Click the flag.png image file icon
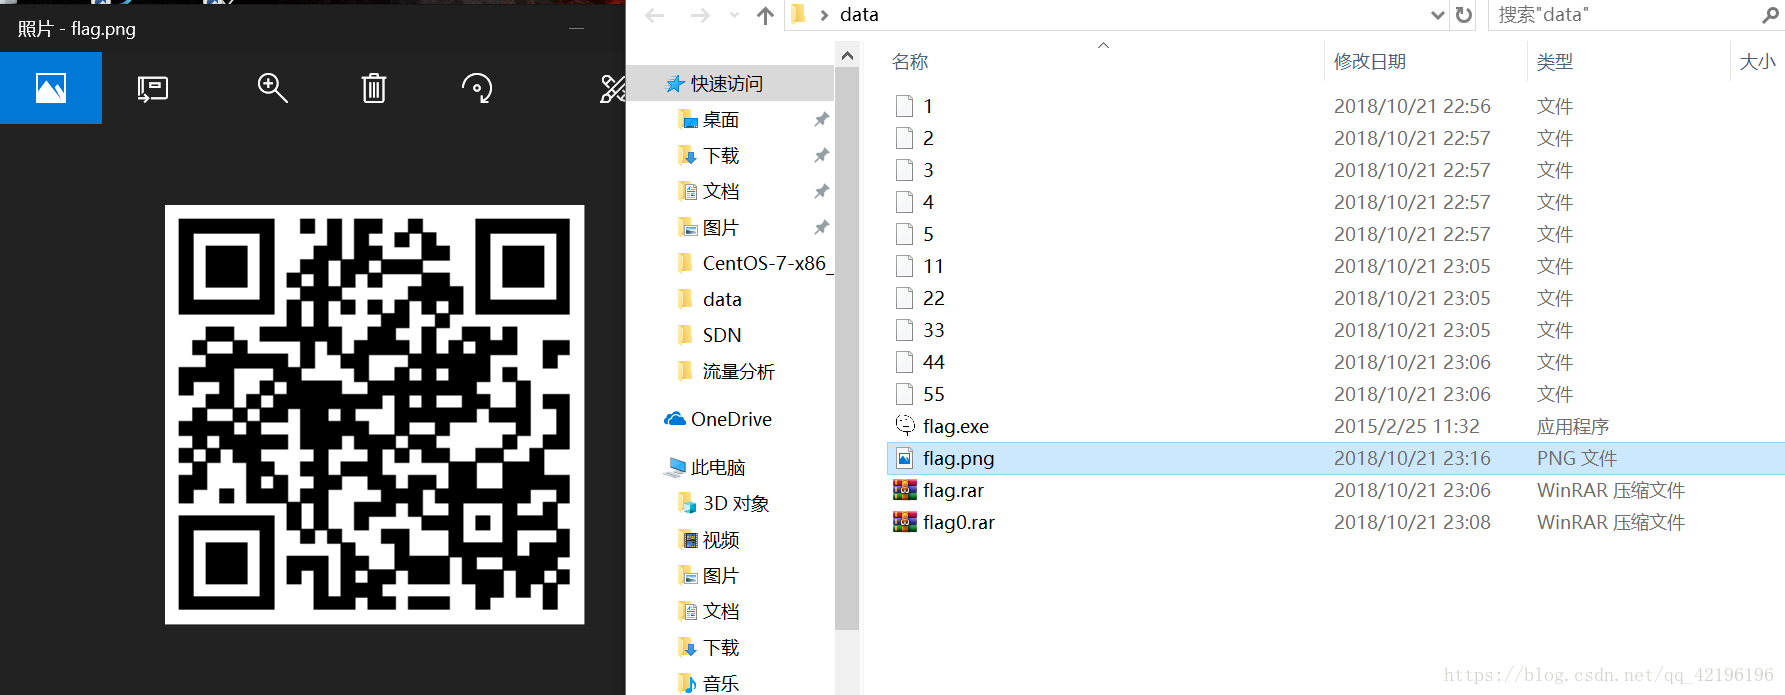This screenshot has height=695, width=1785. (905, 458)
